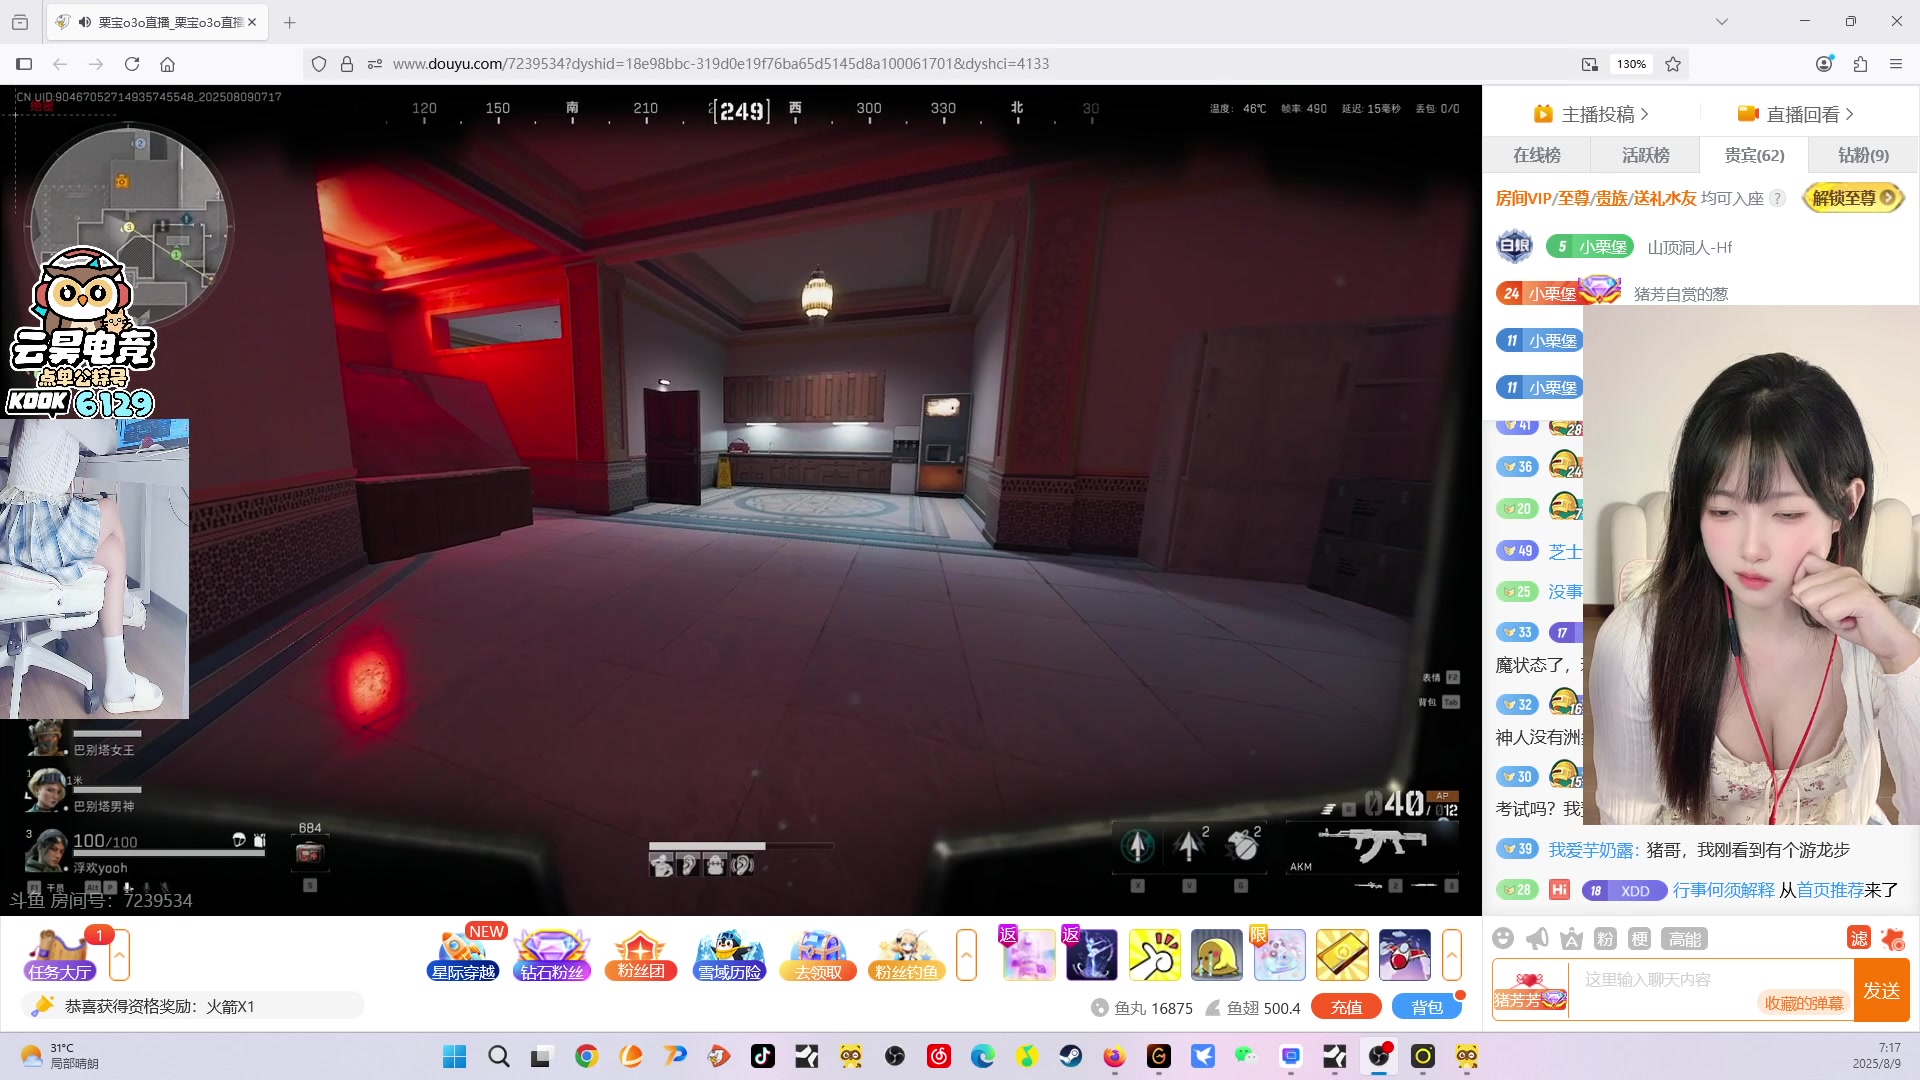Open the browser account profile icon

point(1824,64)
